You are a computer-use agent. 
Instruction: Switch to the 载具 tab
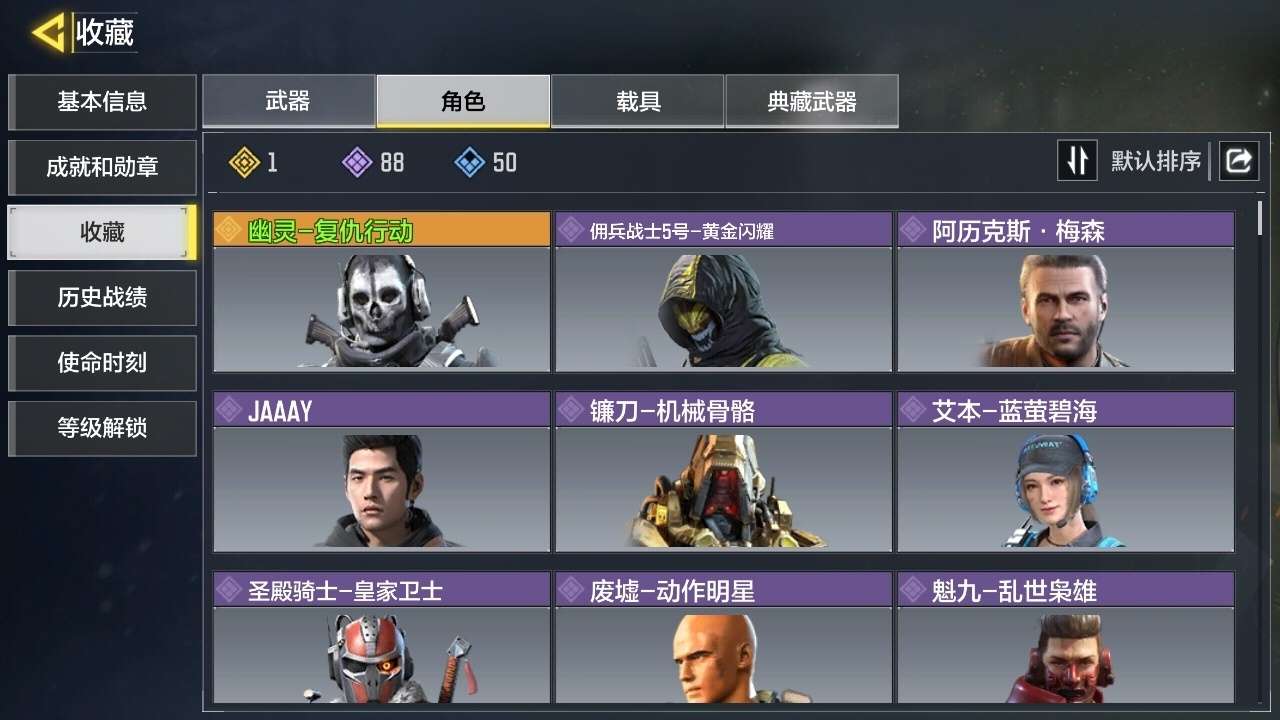click(x=638, y=101)
